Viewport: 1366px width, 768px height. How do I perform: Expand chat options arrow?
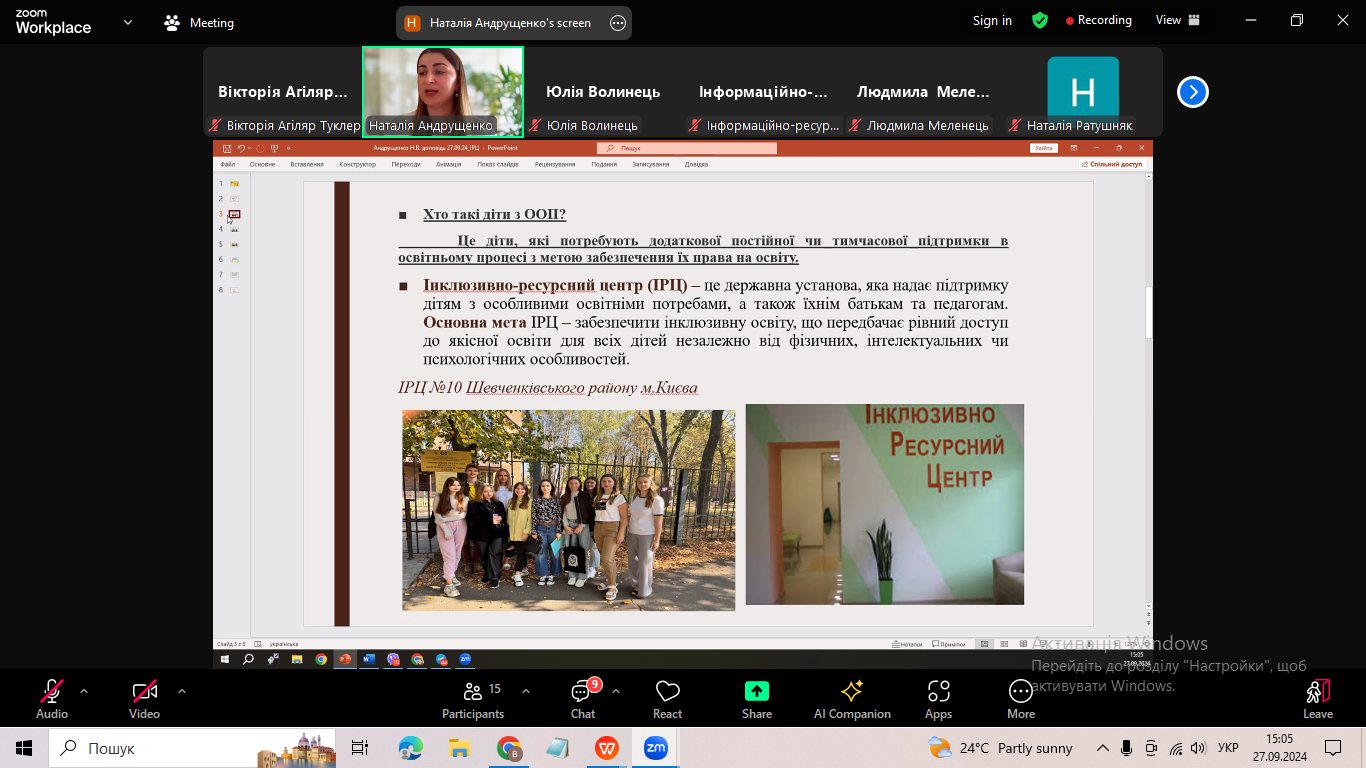616,691
